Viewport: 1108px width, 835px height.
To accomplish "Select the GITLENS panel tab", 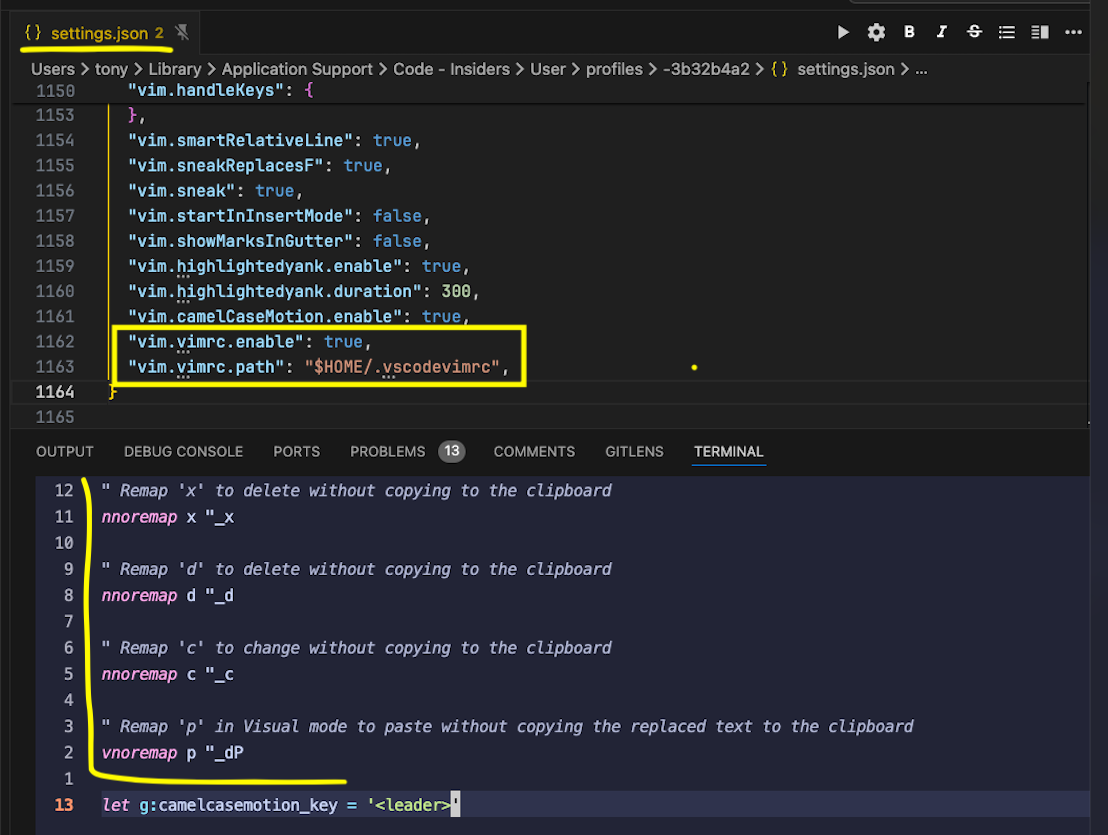I will click(x=634, y=451).
